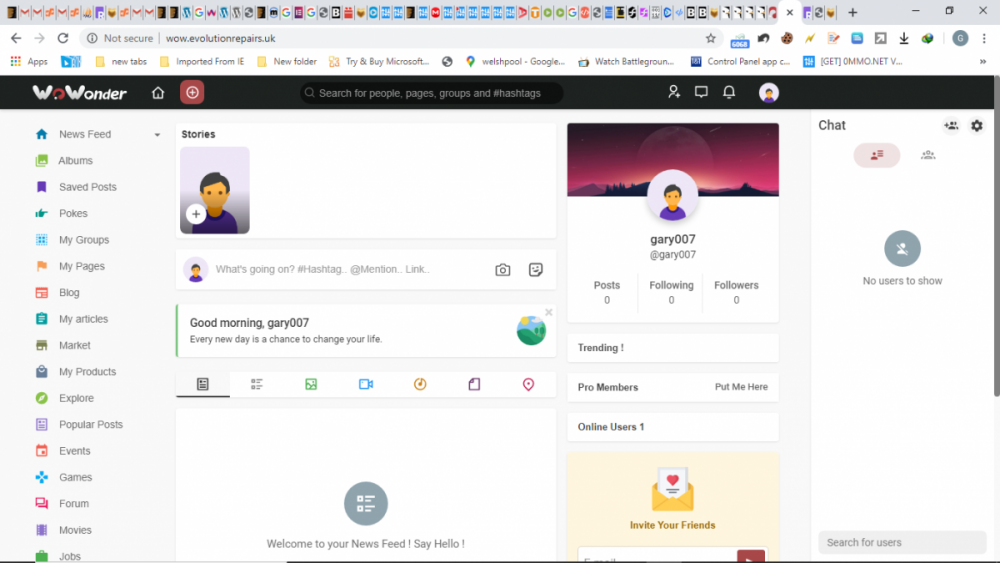View the Posts count
Screen dimensions: 1000x563
pyautogui.click(x=607, y=293)
